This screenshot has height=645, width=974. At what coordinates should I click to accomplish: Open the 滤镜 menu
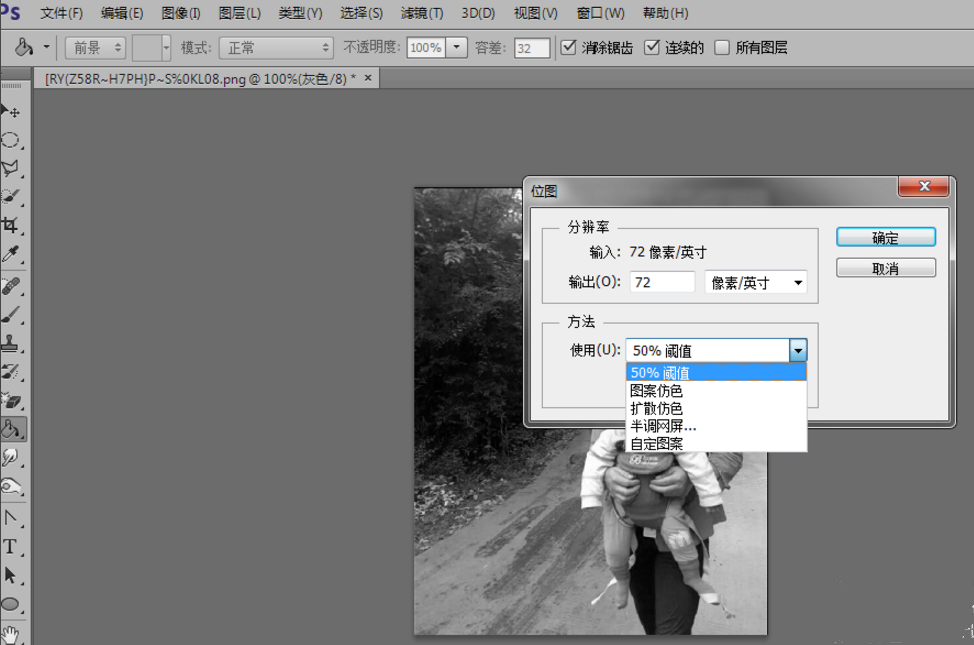coord(420,13)
